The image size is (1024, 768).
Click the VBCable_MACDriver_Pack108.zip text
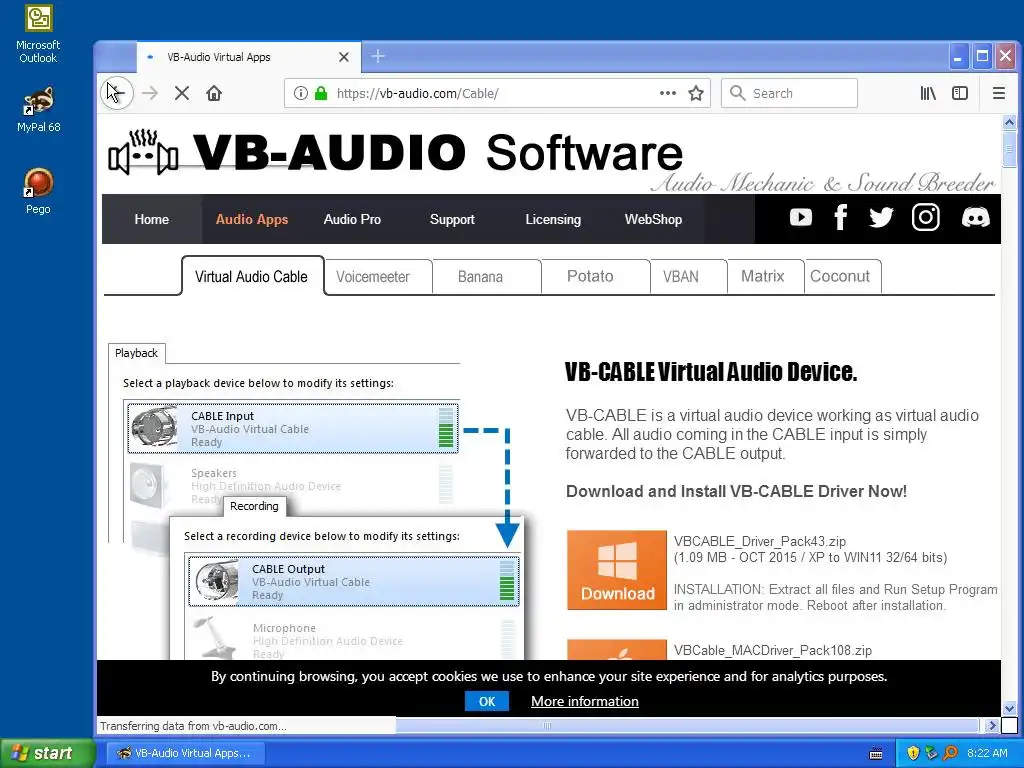(x=773, y=650)
